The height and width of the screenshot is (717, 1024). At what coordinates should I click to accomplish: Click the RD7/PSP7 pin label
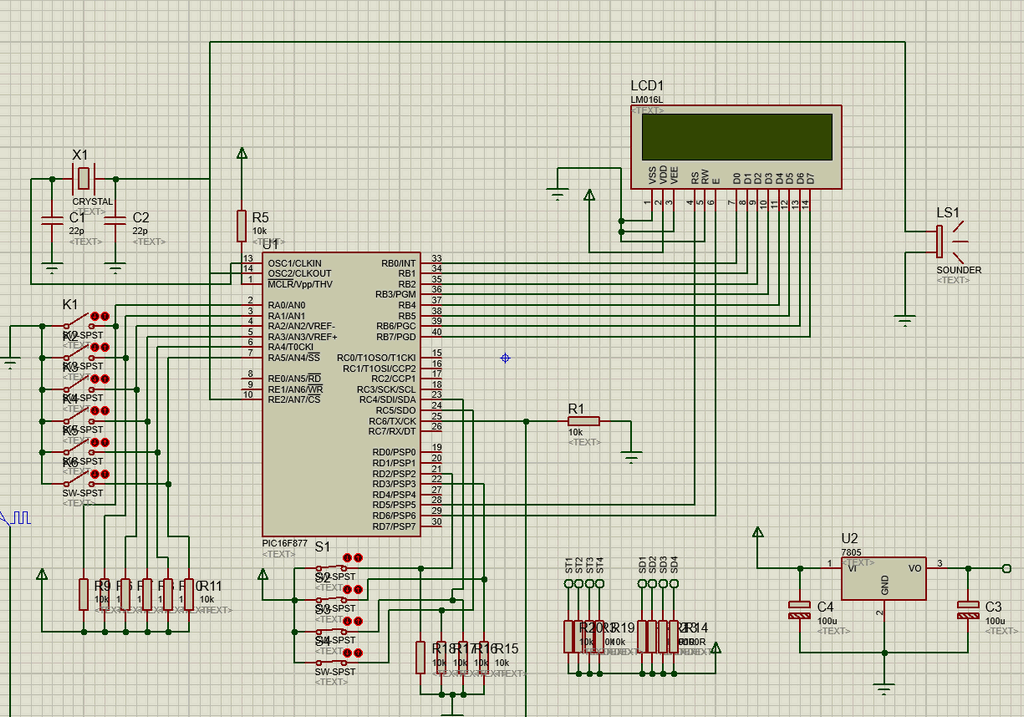[x=394, y=526]
